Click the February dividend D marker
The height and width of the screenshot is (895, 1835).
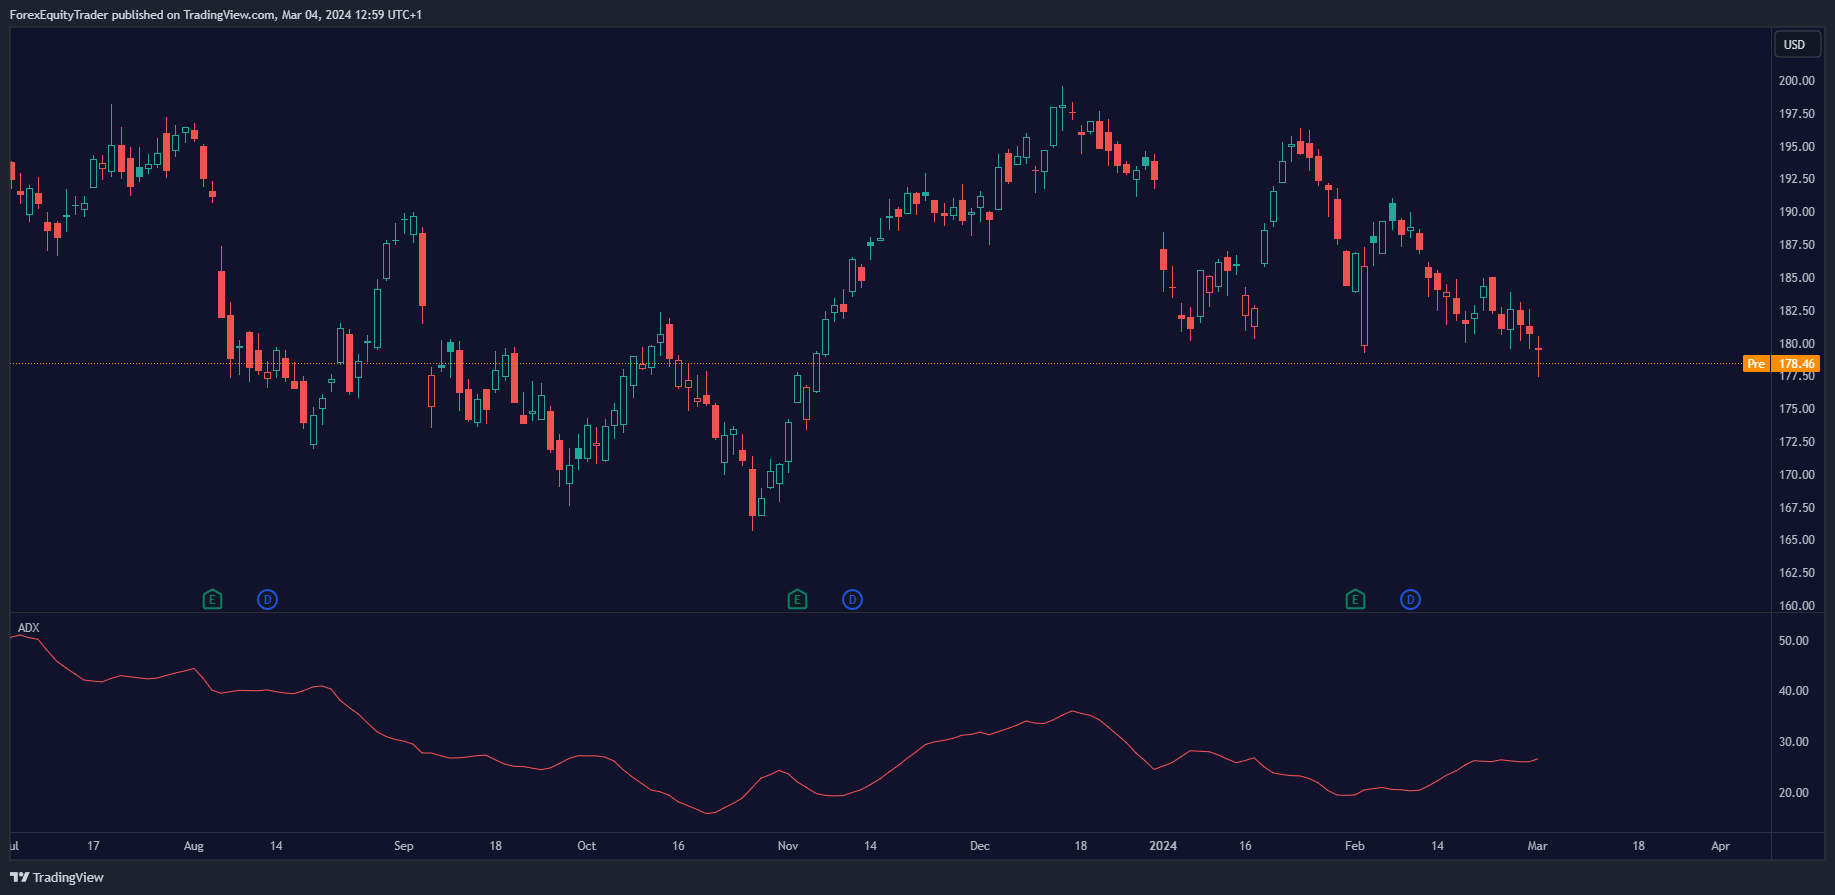point(1410,600)
